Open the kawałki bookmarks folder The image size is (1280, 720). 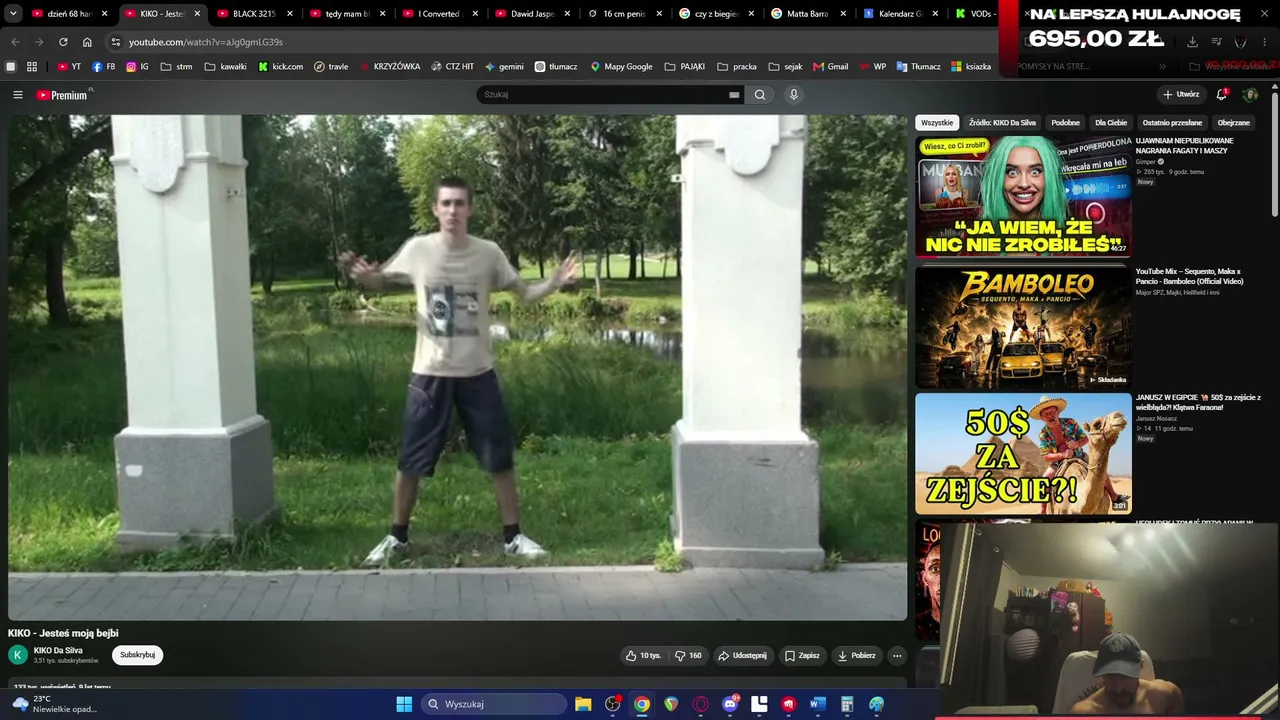pyautogui.click(x=225, y=67)
